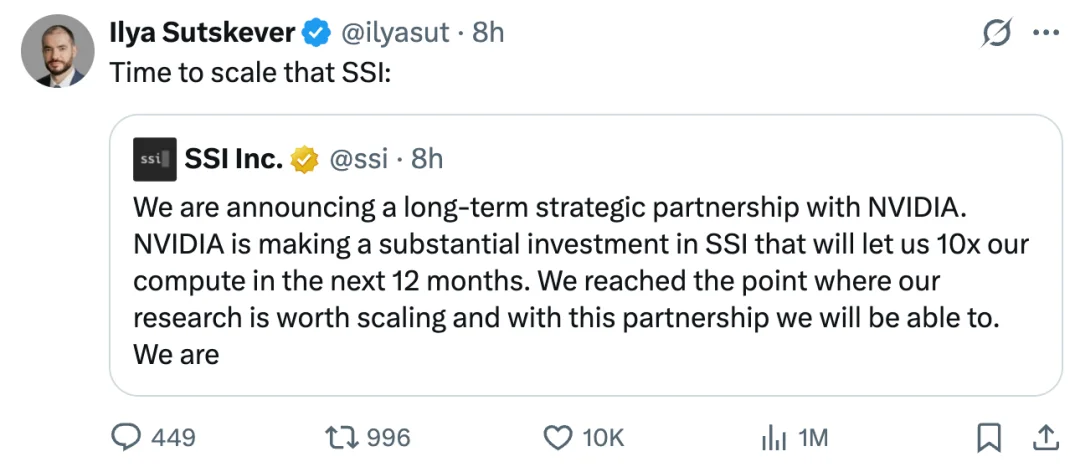Image resolution: width=1080 pixels, height=472 pixels.
Task: Click the gold verified badge beside SSI Inc.
Action: coord(304,160)
